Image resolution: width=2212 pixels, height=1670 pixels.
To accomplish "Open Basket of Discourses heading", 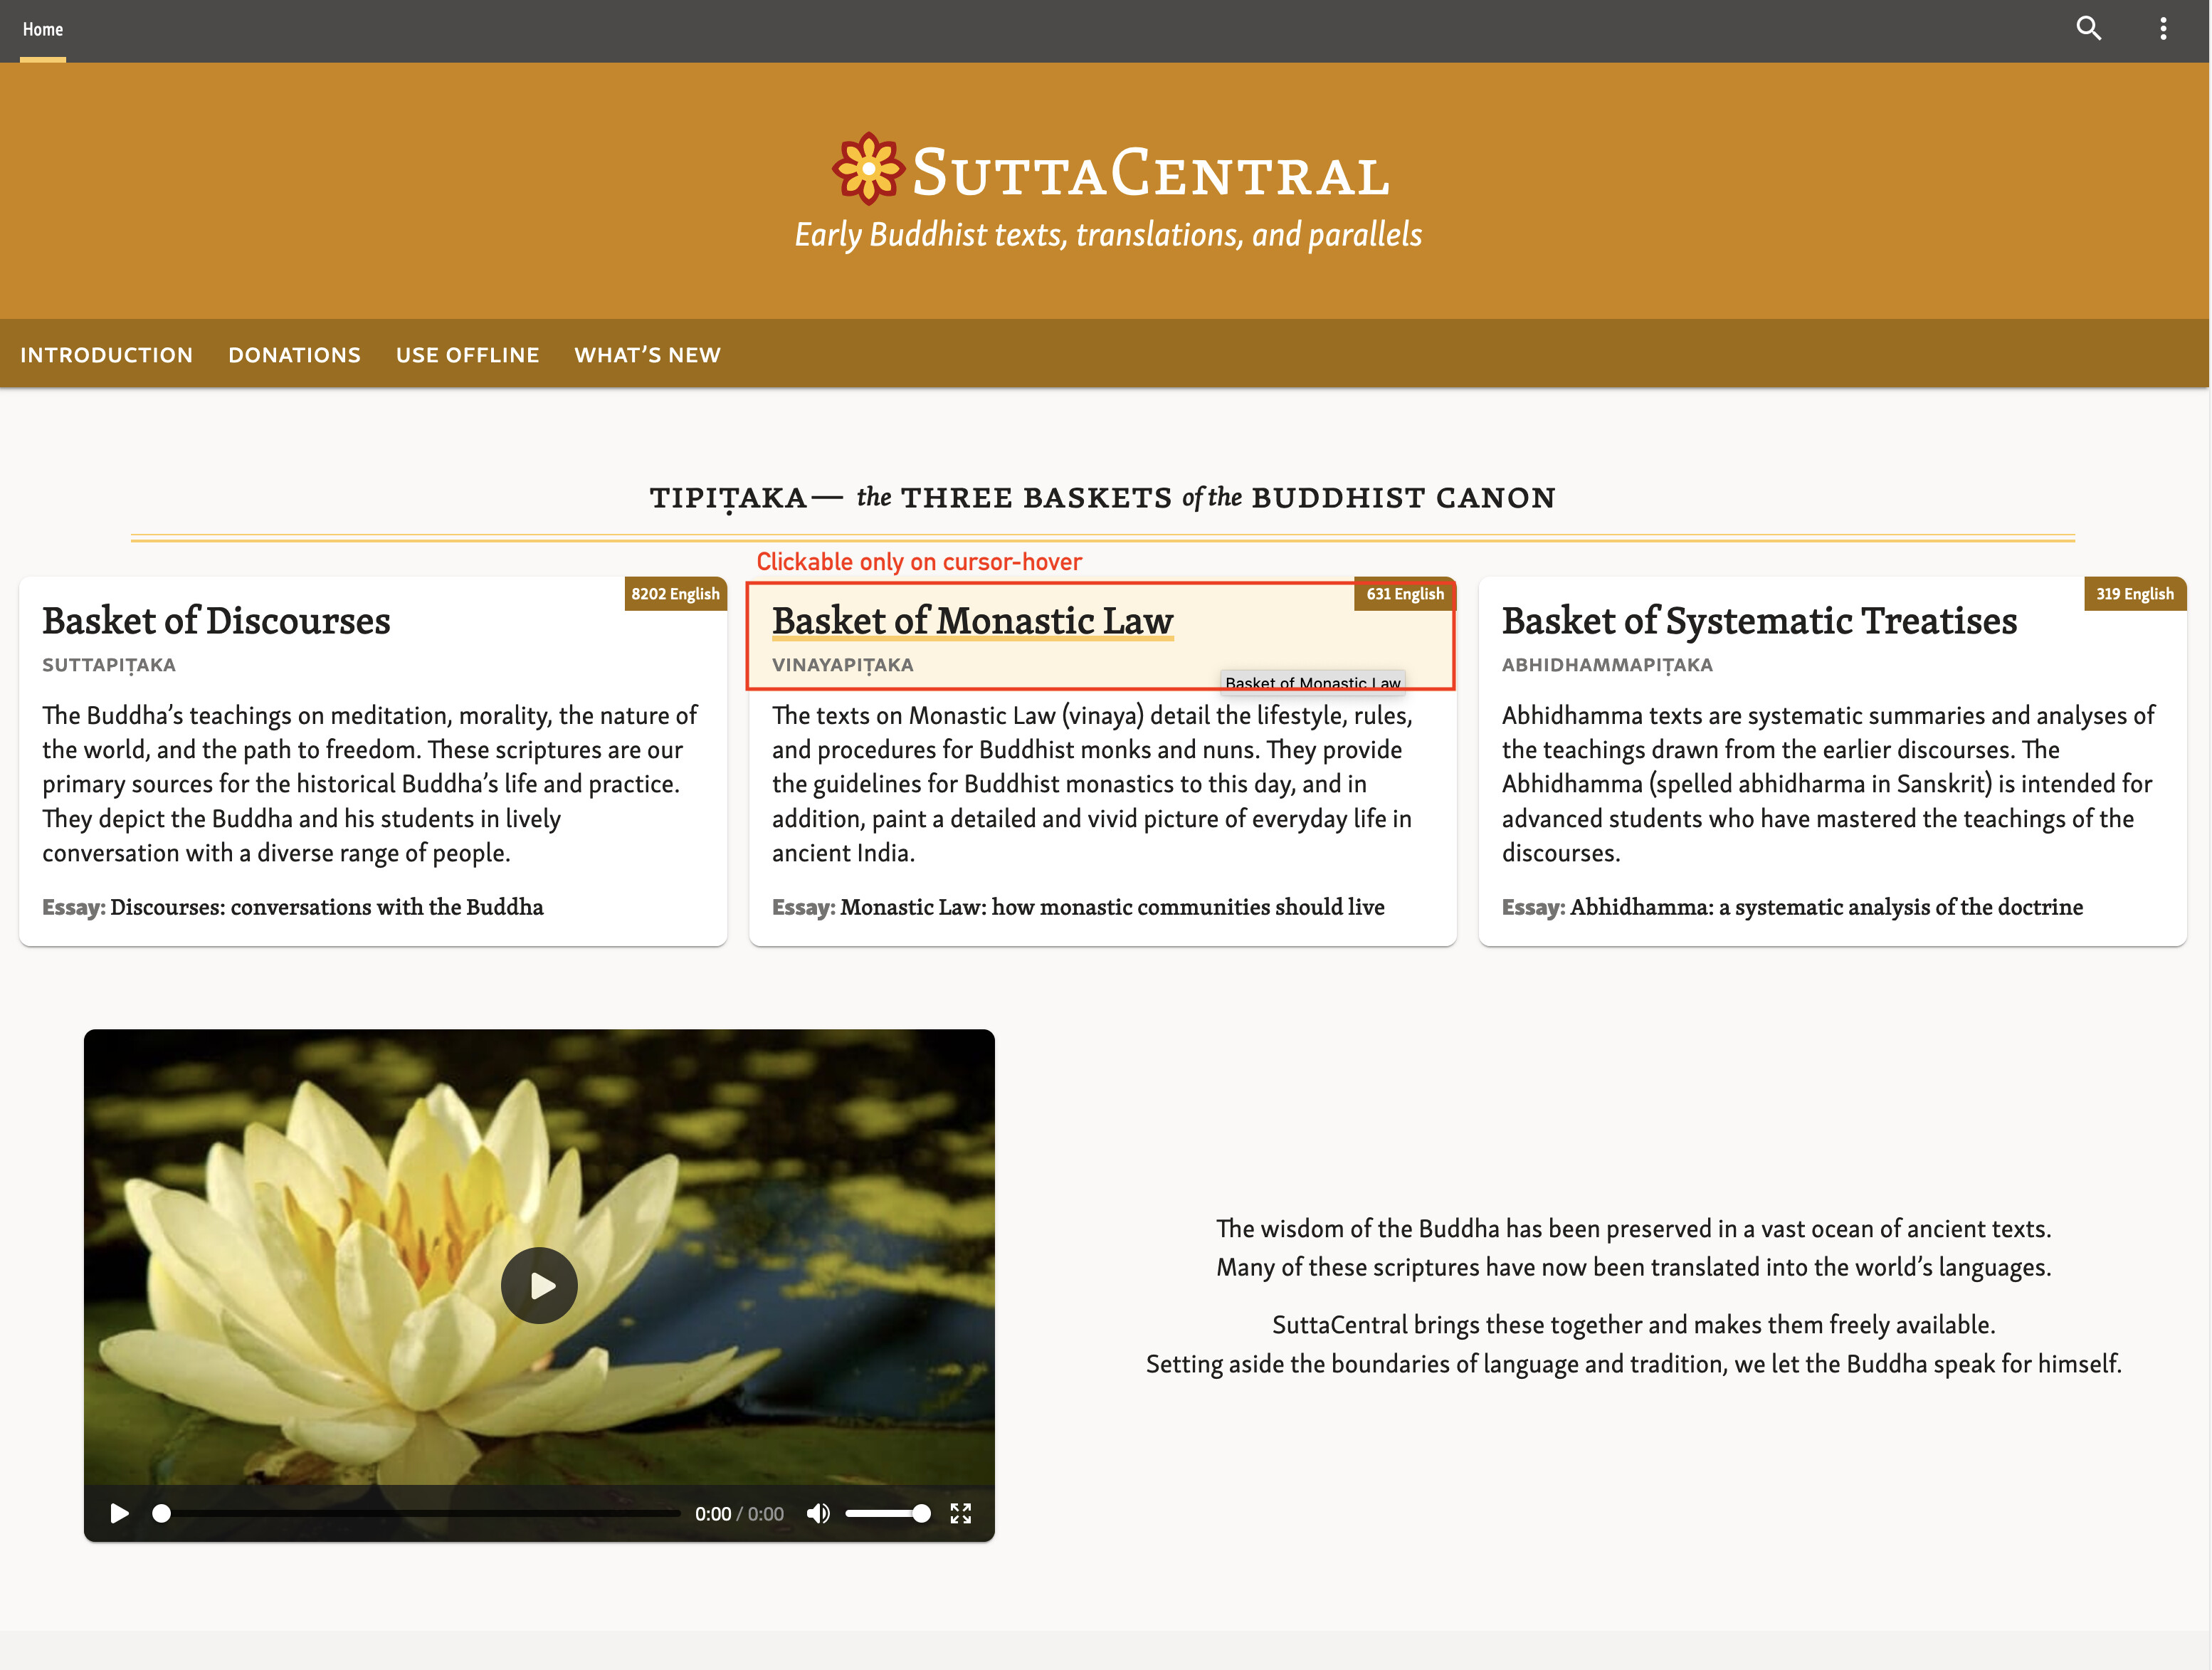I will point(216,621).
